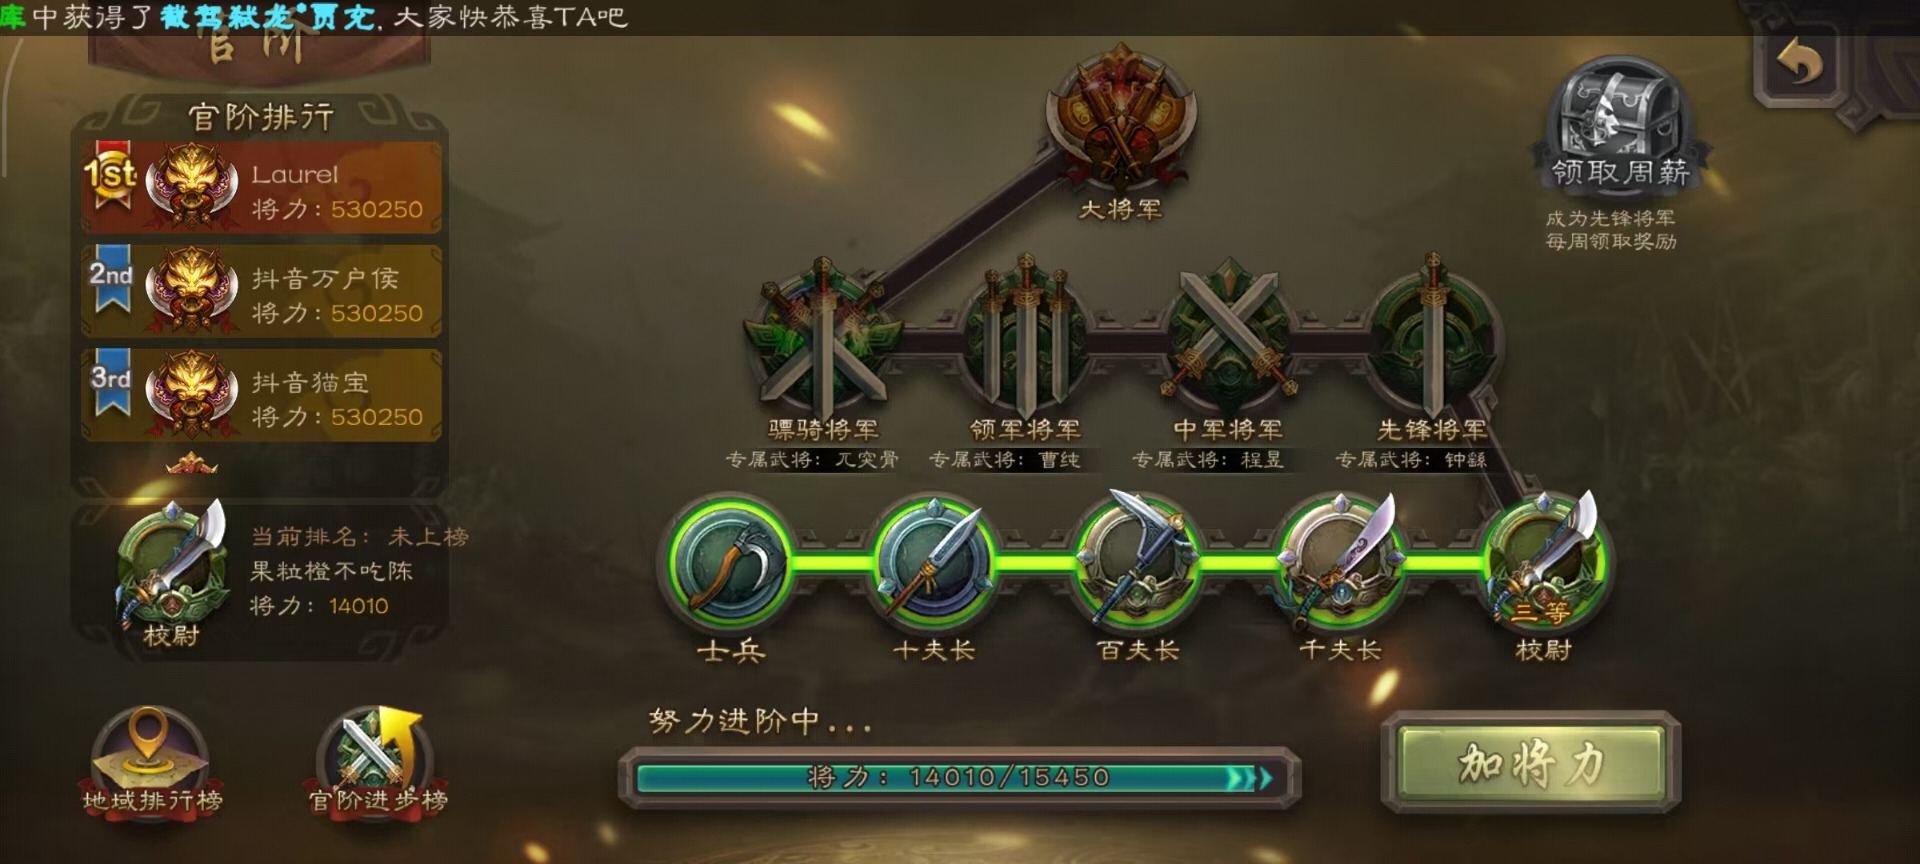View 3rd place 抖音猫宝 entry
The image size is (1920, 864).
click(x=262, y=396)
